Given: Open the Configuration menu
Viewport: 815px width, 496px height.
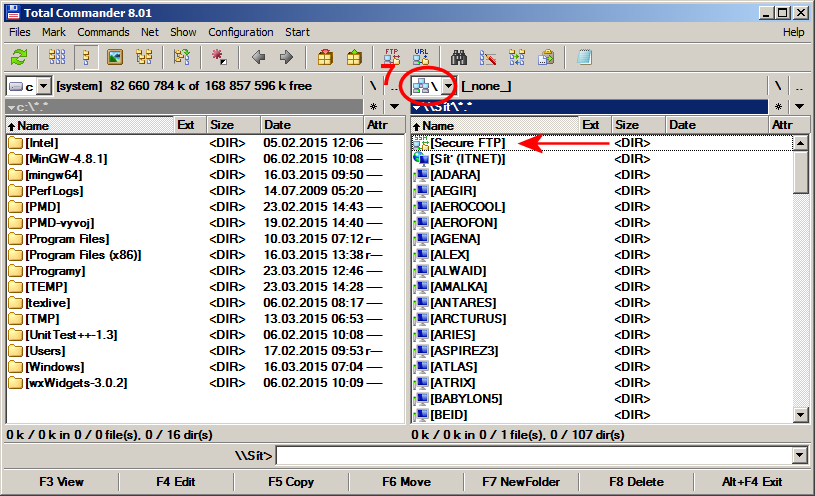Looking at the screenshot, I should tap(240, 32).
